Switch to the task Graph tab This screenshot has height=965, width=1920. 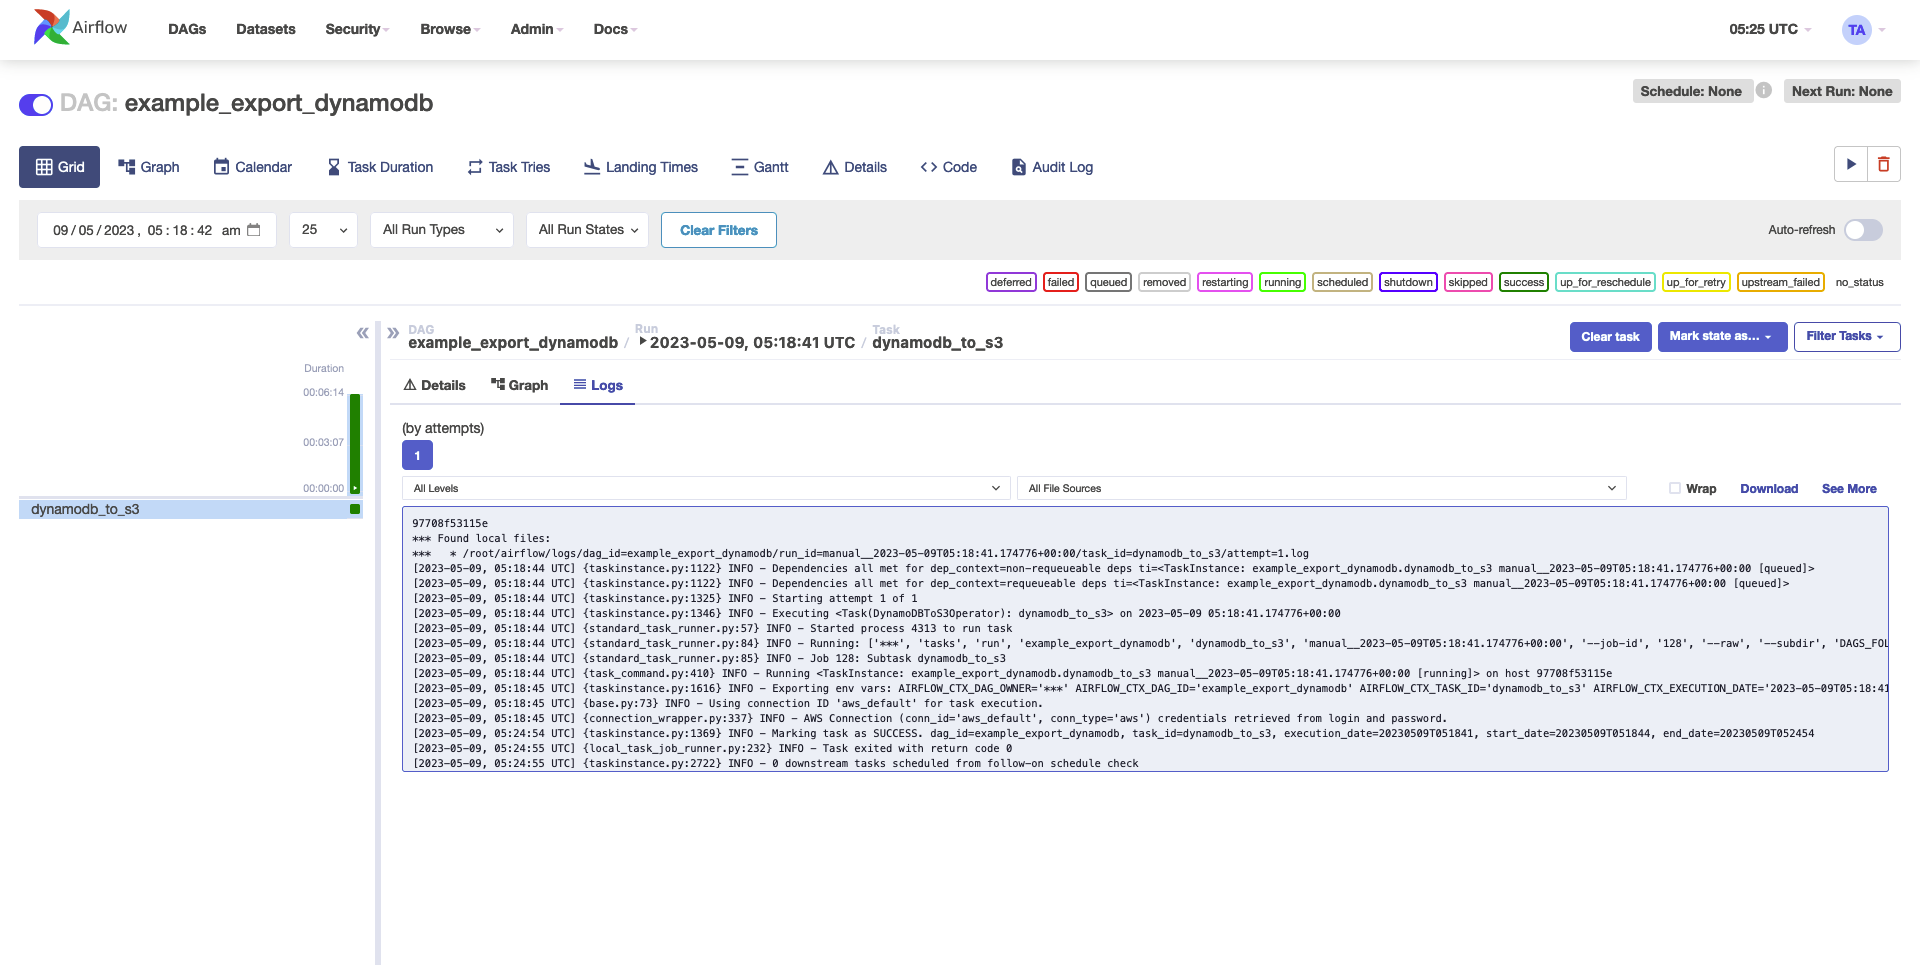519,385
